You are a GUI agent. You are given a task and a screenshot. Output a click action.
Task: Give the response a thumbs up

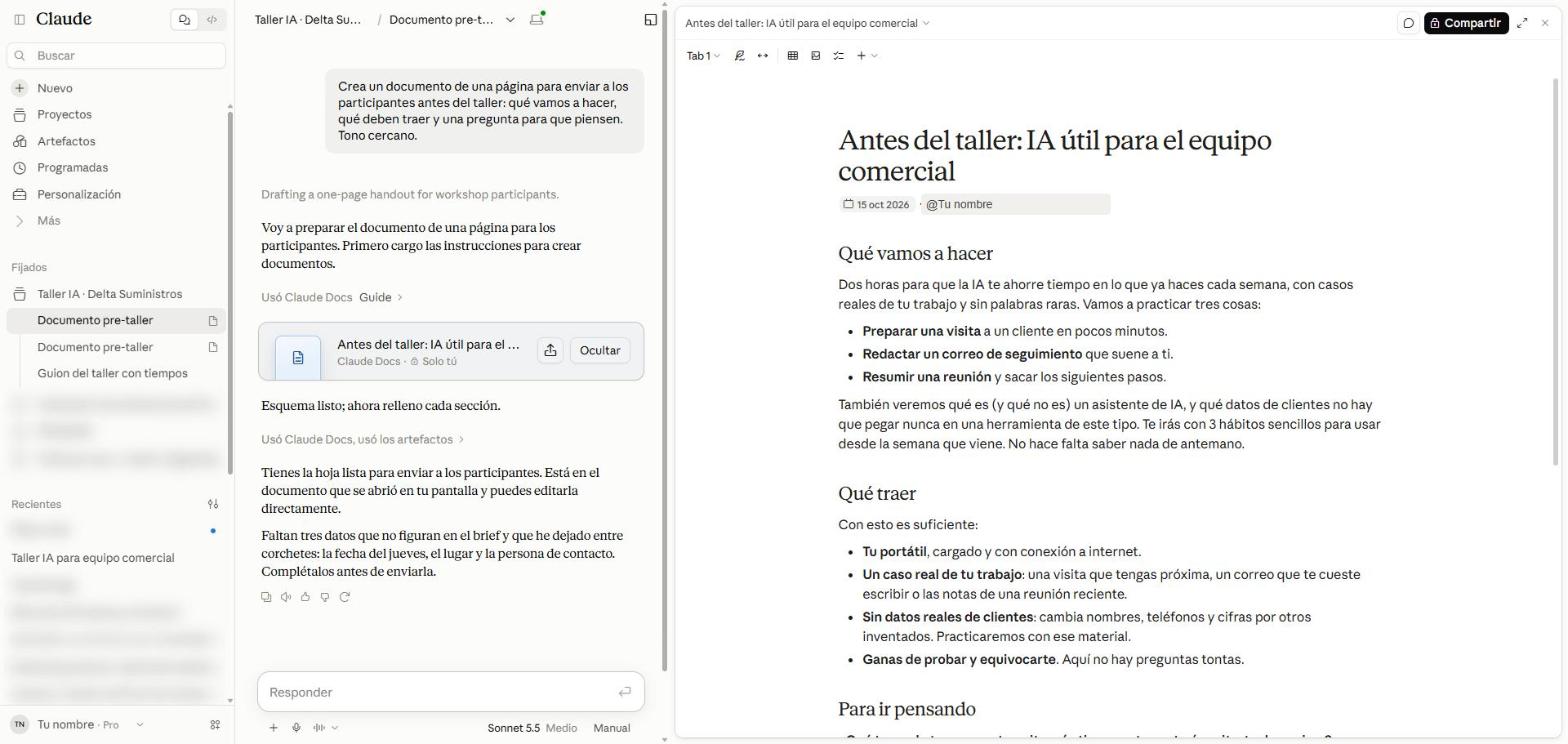coord(305,597)
